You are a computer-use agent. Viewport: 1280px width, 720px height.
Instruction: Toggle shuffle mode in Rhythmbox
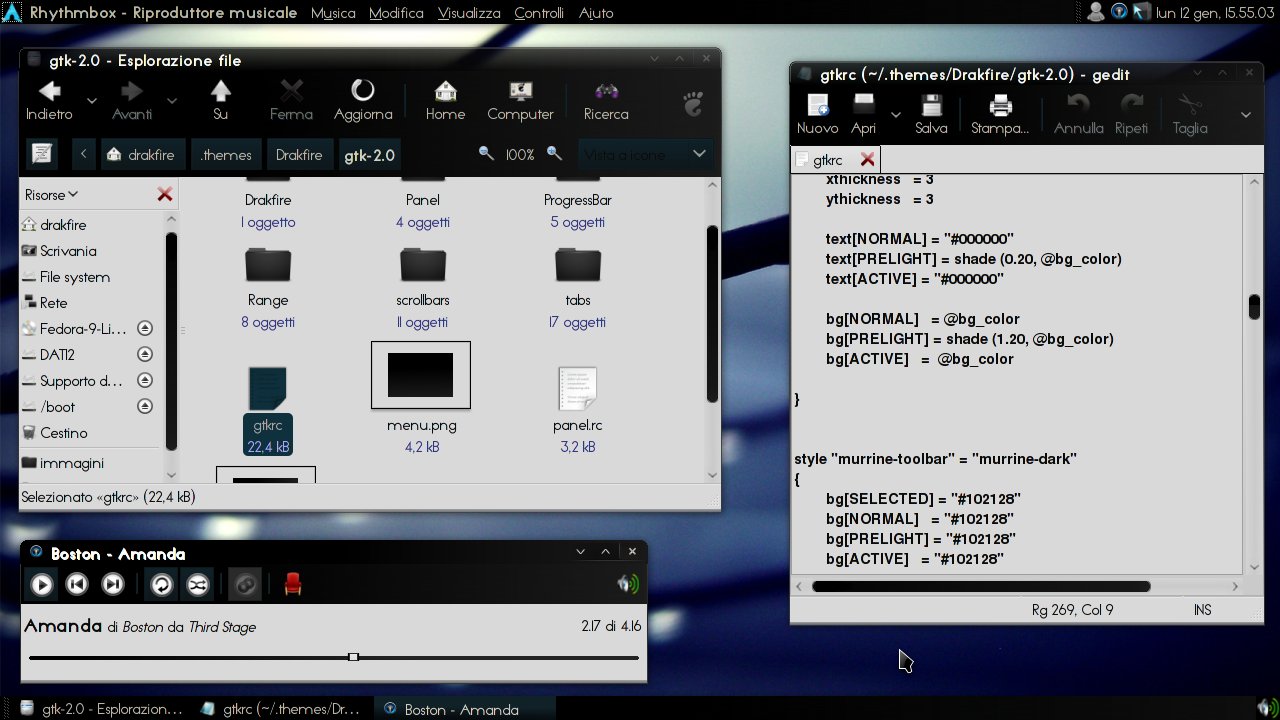[198, 585]
